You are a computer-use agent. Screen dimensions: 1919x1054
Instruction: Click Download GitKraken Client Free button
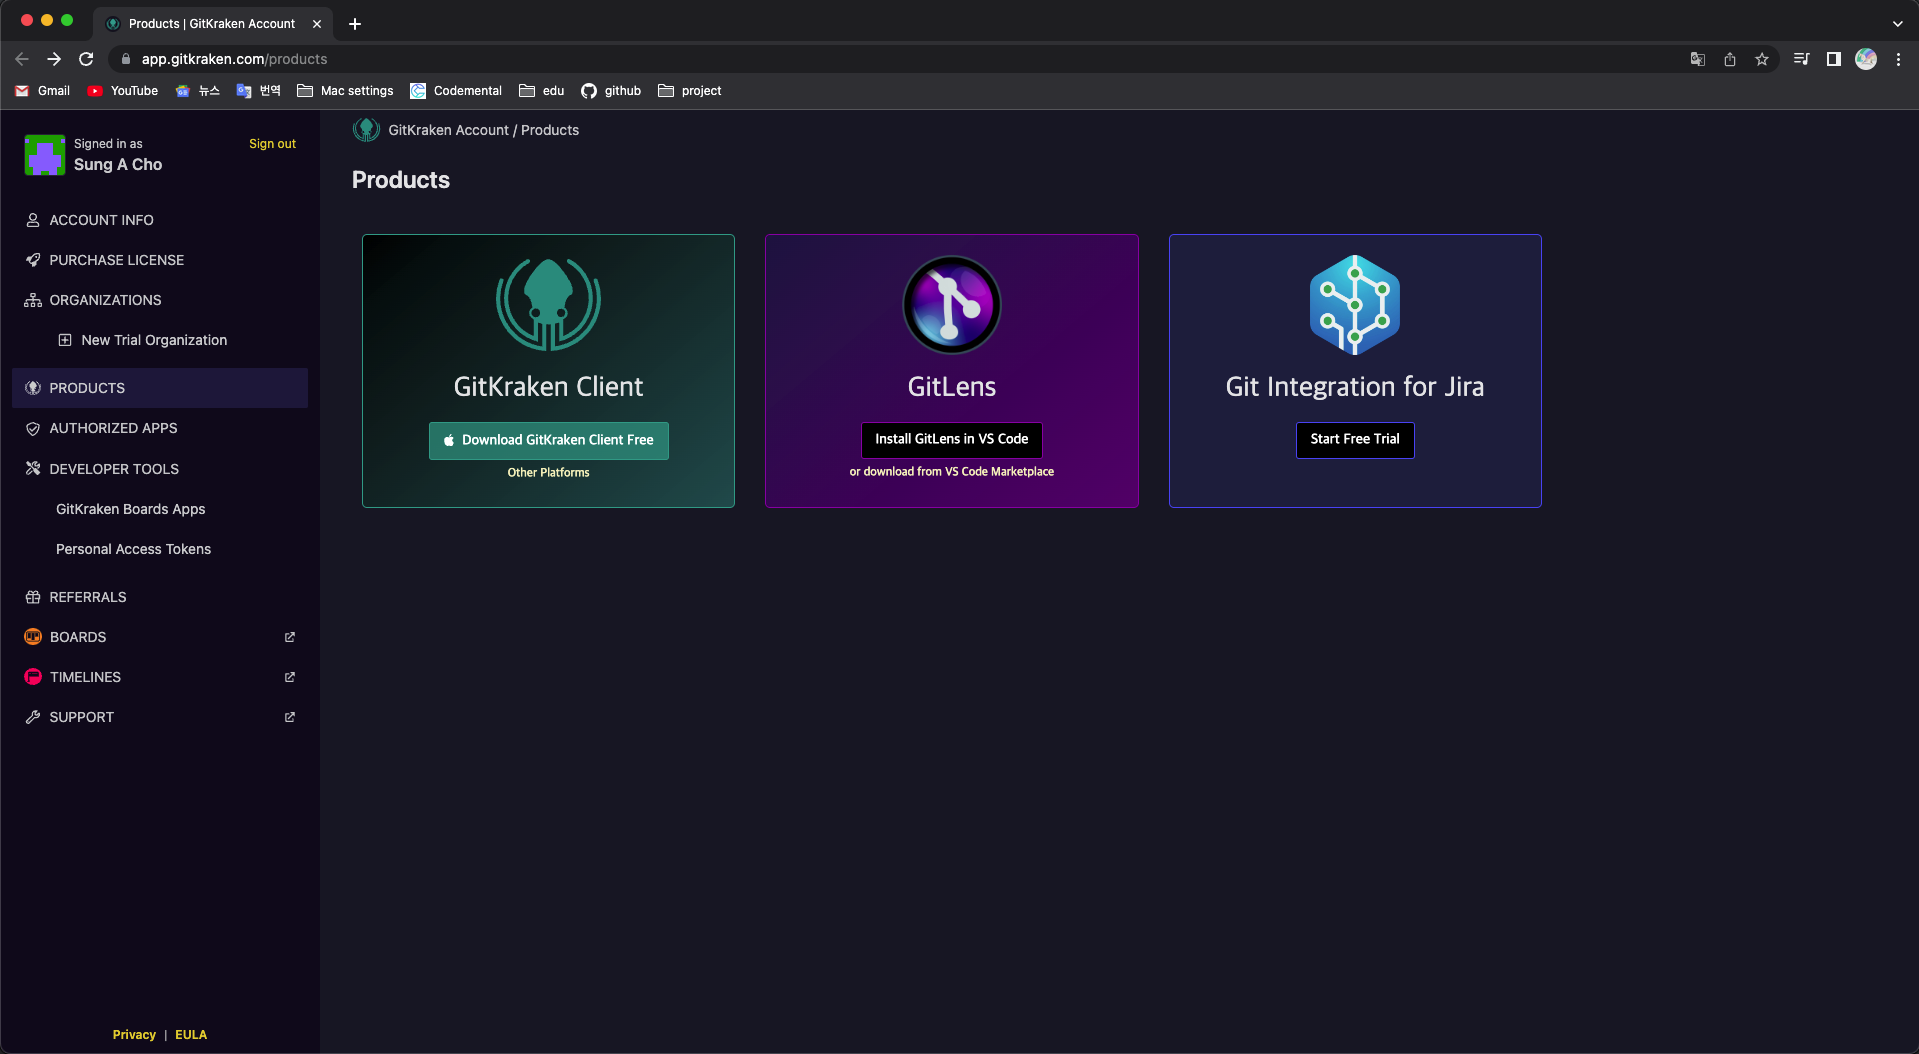click(549, 440)
